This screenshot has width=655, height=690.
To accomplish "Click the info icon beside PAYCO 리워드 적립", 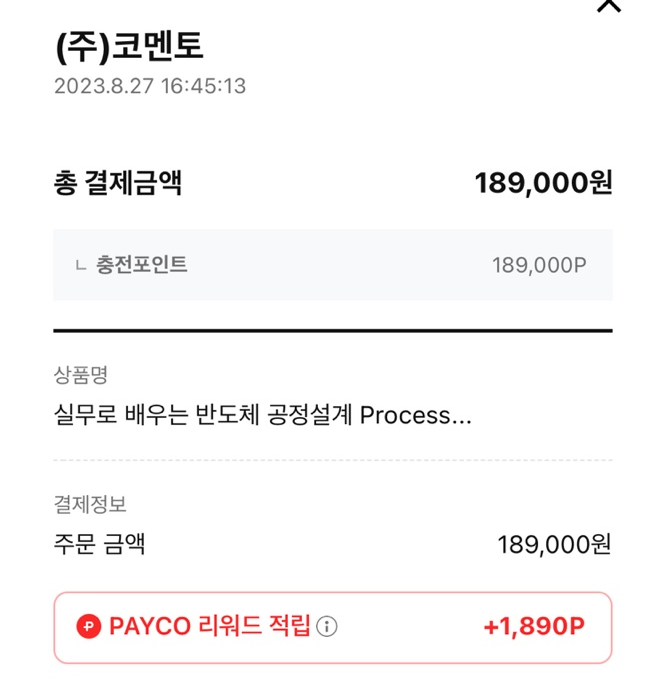I will point(327,627).
